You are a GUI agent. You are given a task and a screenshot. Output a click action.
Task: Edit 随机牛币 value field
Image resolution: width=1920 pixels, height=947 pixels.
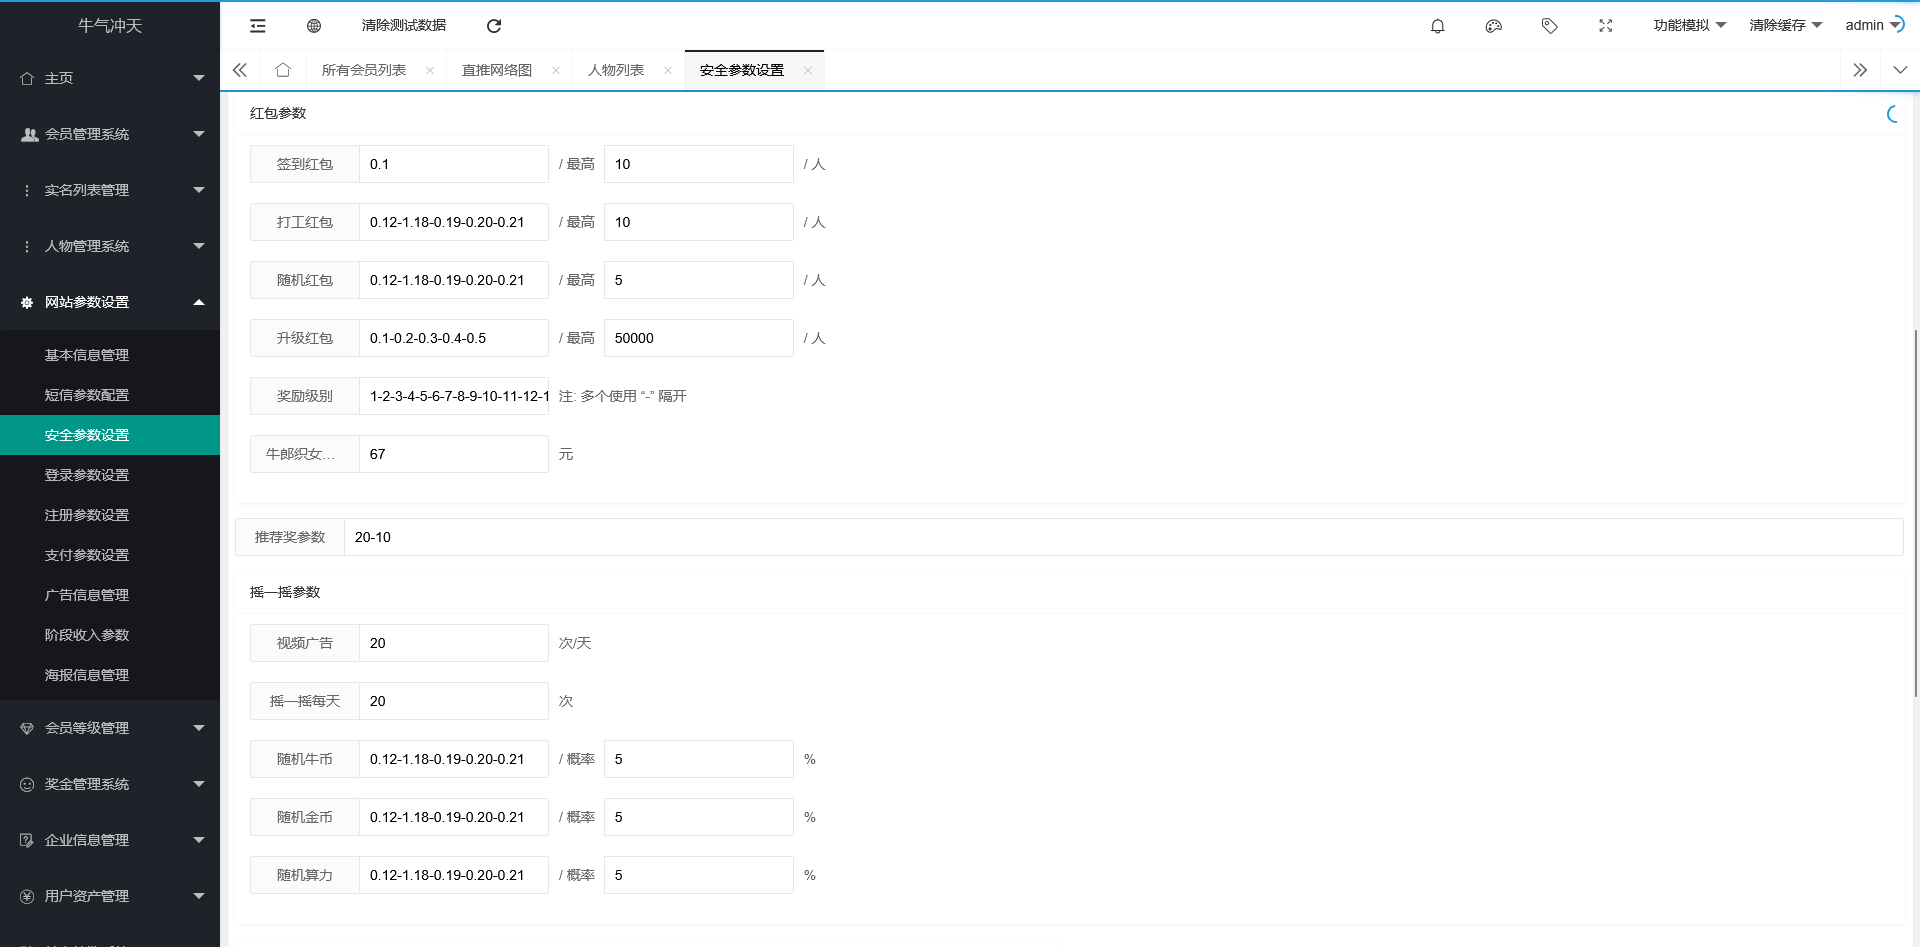[x=454, y=759]
